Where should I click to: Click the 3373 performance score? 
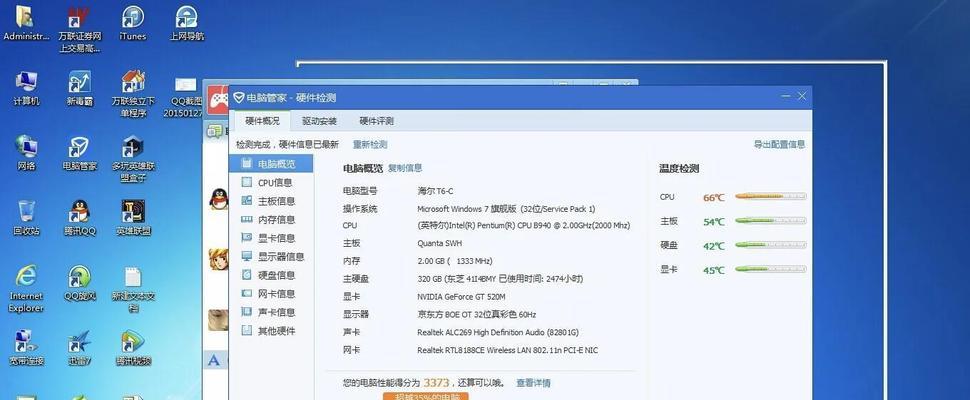coord(436,383)
